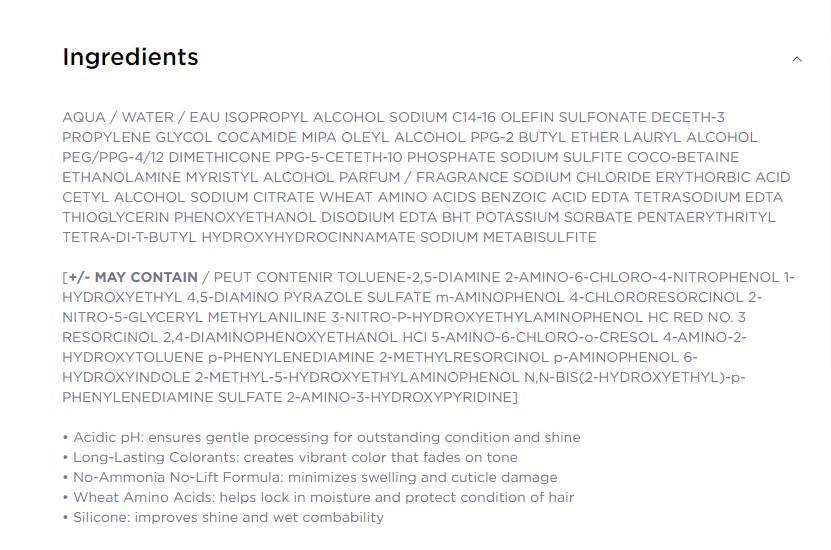Click the No-Ammonia No-Lift Formula bullet
This screenshot has height=550, width=831.
pos(315,477)
